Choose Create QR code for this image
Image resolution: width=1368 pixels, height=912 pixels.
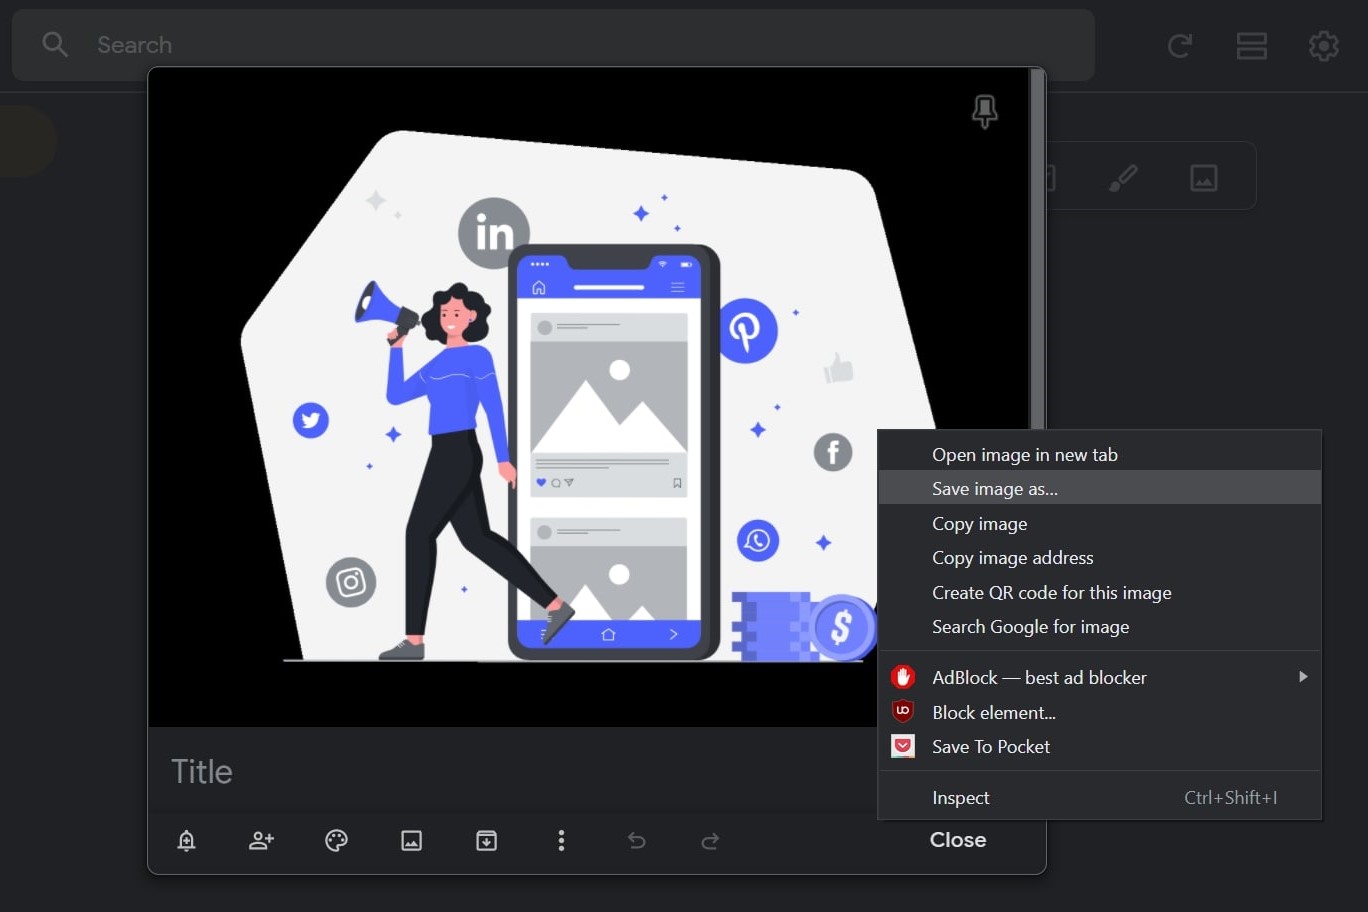1100,592
